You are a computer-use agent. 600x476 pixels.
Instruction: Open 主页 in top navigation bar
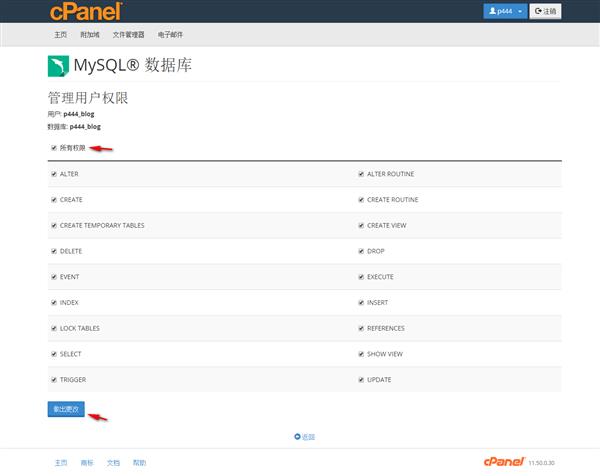(60, 35)
